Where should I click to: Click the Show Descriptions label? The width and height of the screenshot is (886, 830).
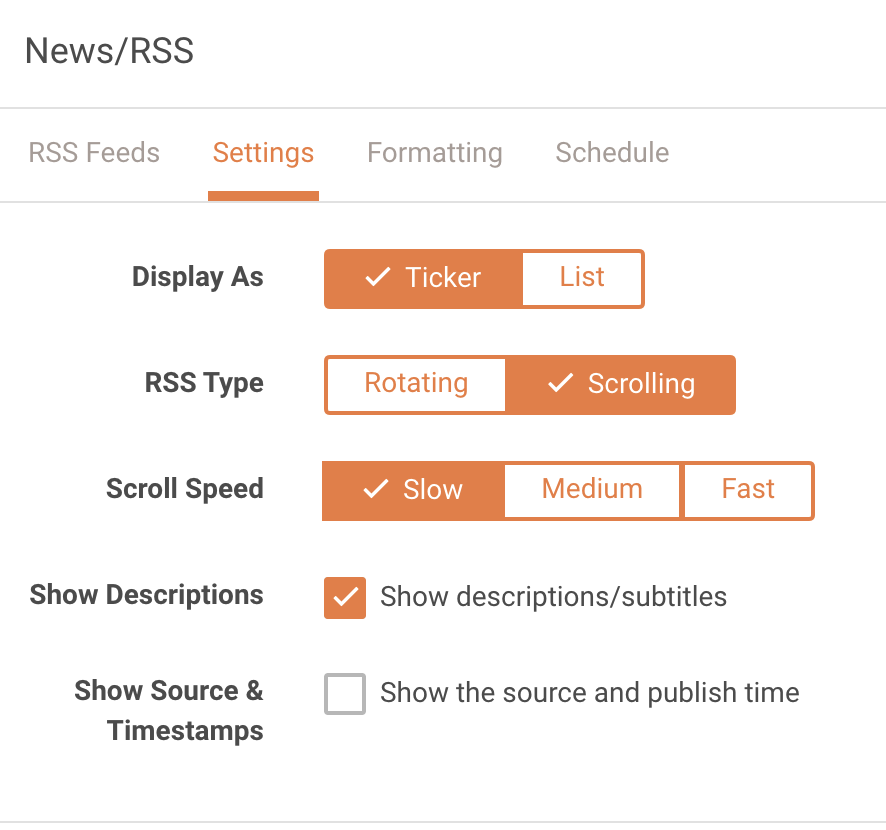click(x=146, y=595)
